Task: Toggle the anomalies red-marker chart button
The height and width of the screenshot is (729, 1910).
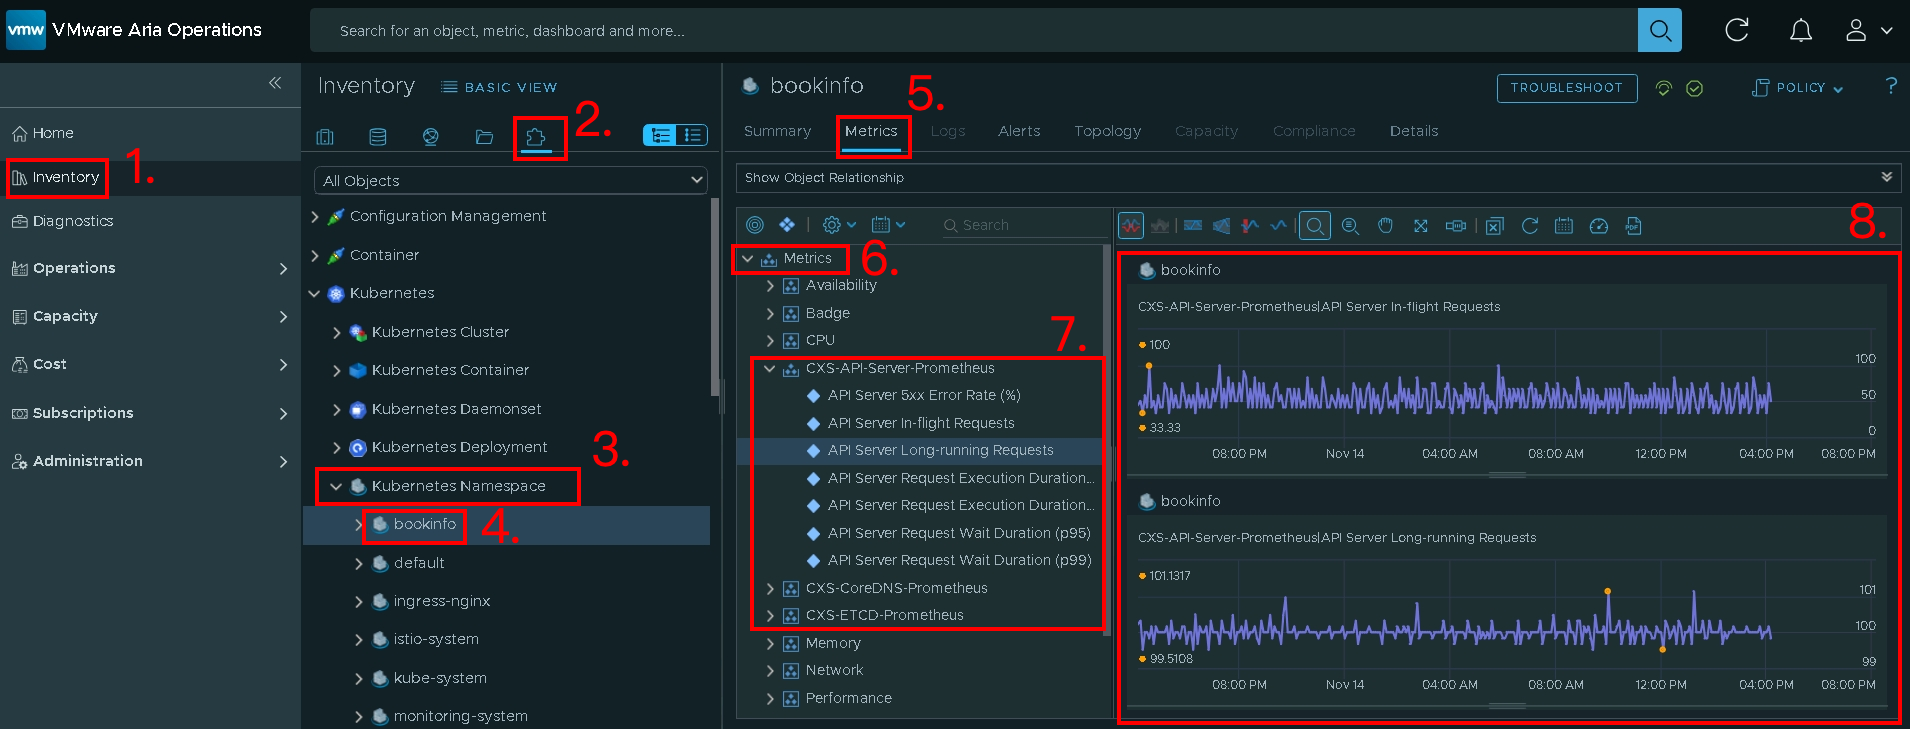Action: point(1250,226)
